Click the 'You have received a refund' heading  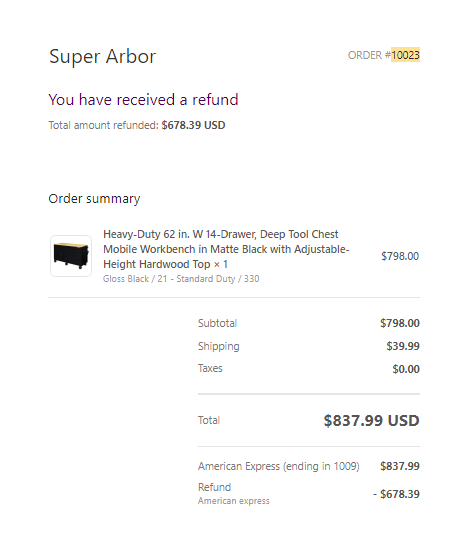coord(143,100)
